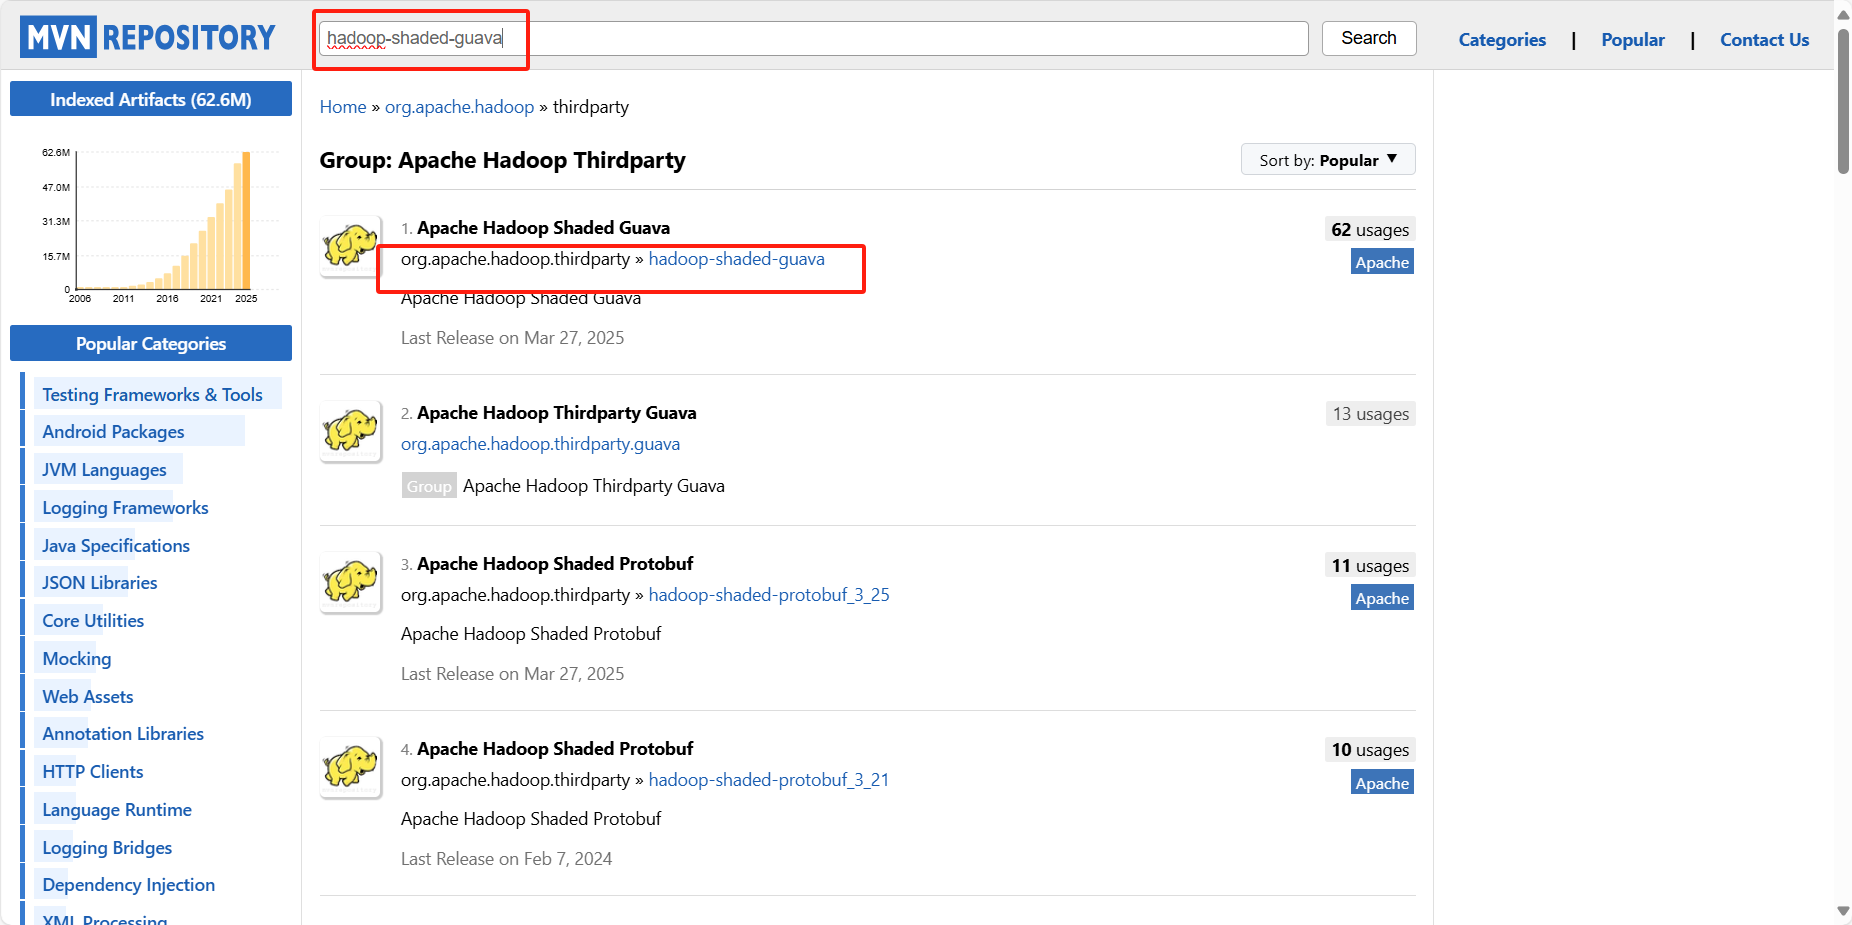Go to Home breadcrumb

tap(343, 107)
